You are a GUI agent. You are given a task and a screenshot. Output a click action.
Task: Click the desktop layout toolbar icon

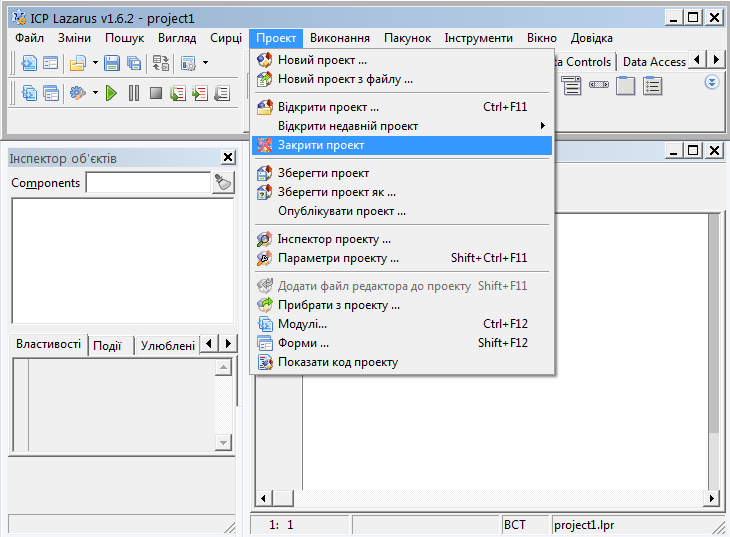[189, 62]
